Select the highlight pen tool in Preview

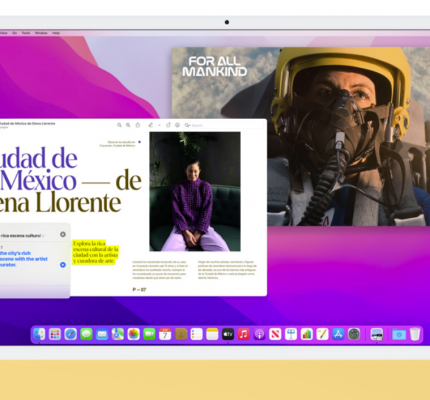[151, 125]
